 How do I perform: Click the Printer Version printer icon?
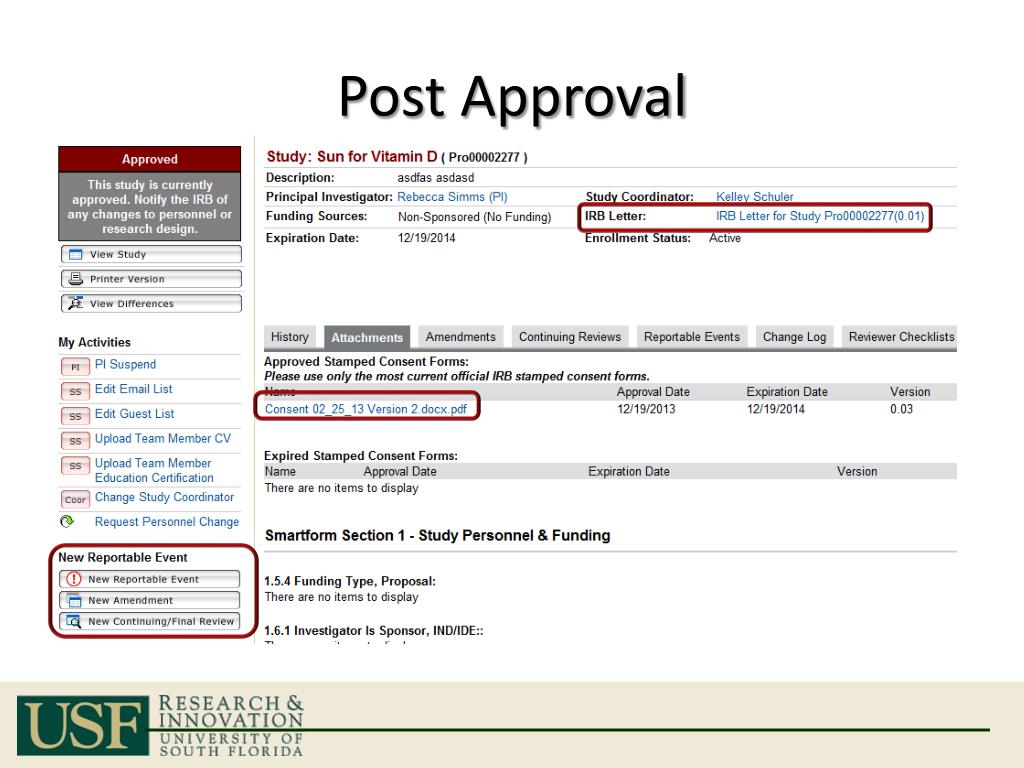tap(76, 279)
